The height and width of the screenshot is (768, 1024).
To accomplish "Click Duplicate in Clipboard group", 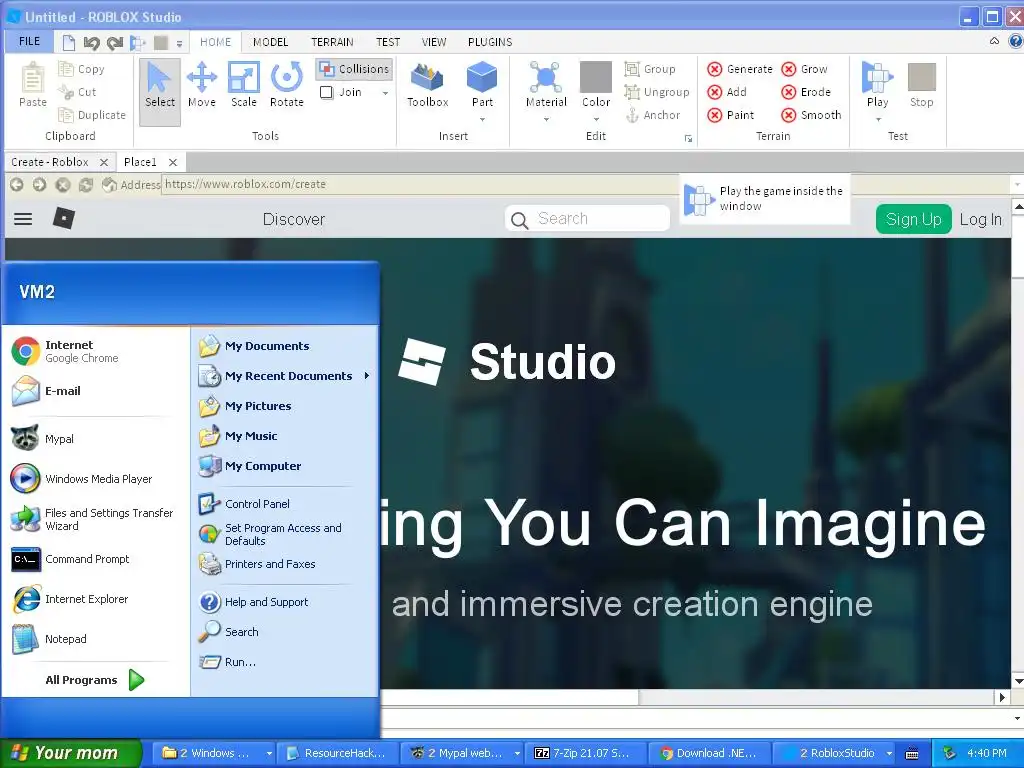I will click(91, 115).
